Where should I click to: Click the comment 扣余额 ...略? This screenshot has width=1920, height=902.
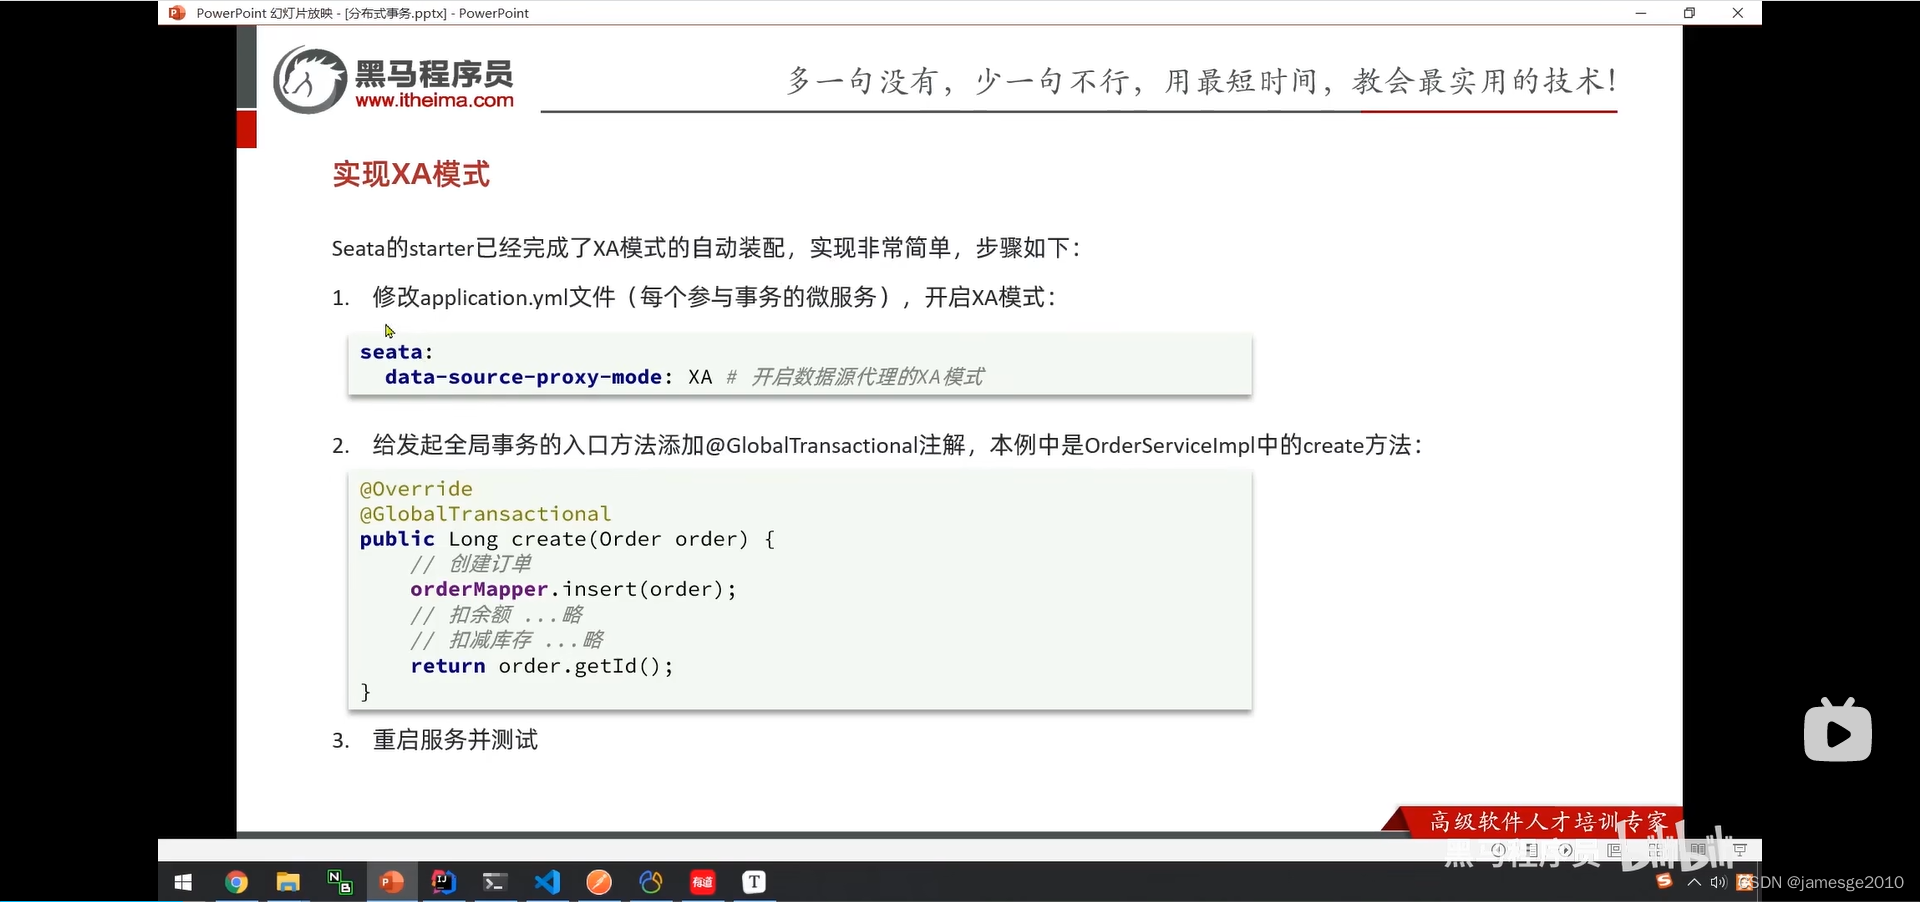[x=515, y=614]
